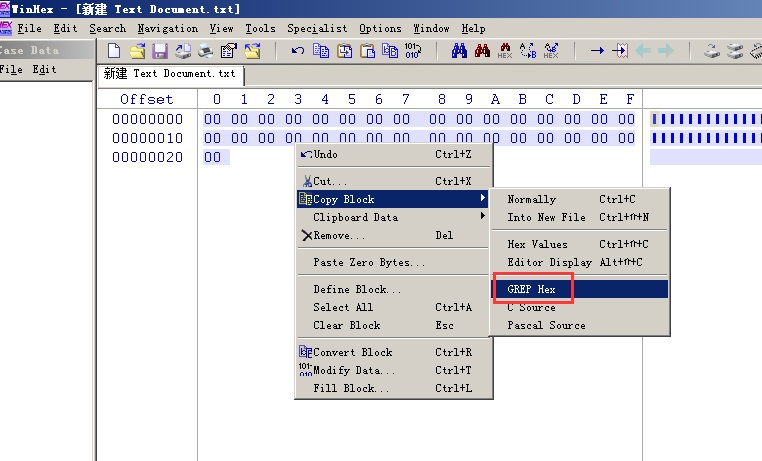762x461 pixels.
Task: Click offset row 00000010 label
Action: [x=147, y=138]
